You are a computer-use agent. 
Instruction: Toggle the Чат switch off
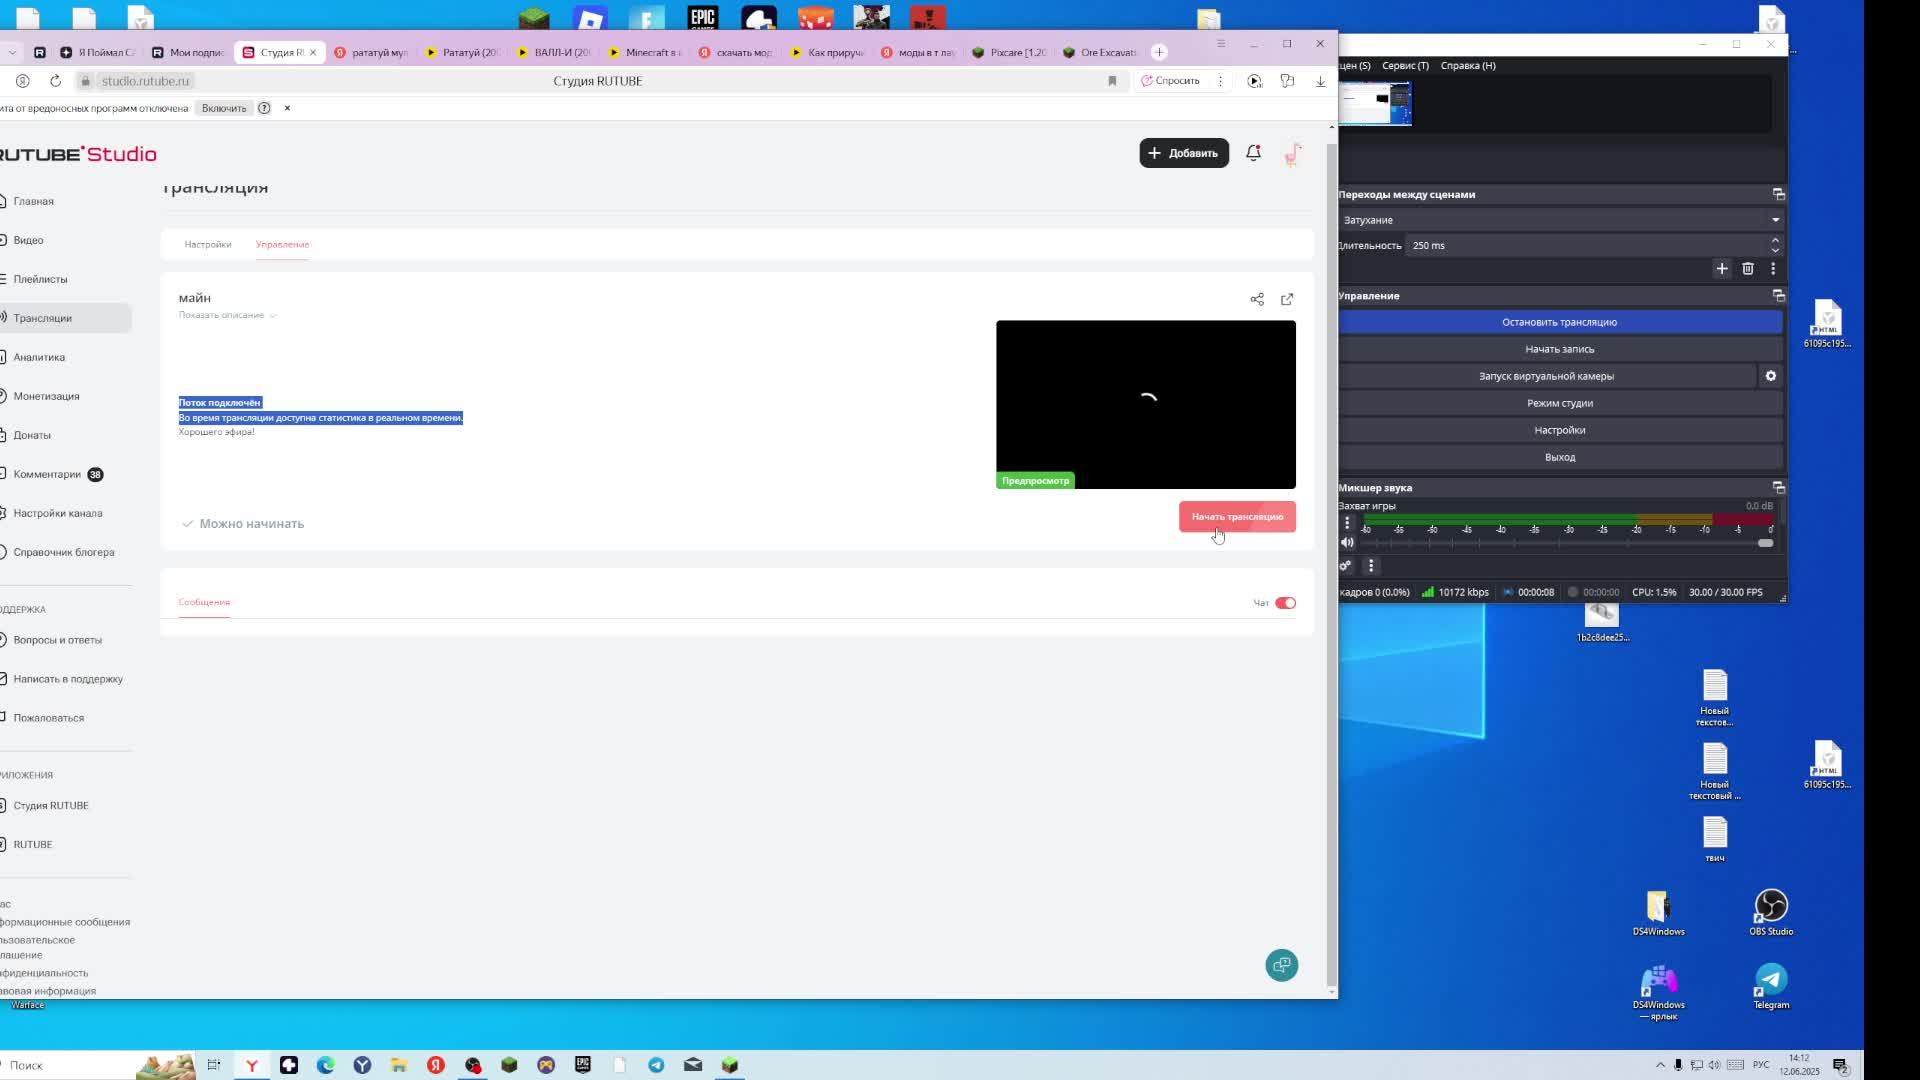(1285, 603)
